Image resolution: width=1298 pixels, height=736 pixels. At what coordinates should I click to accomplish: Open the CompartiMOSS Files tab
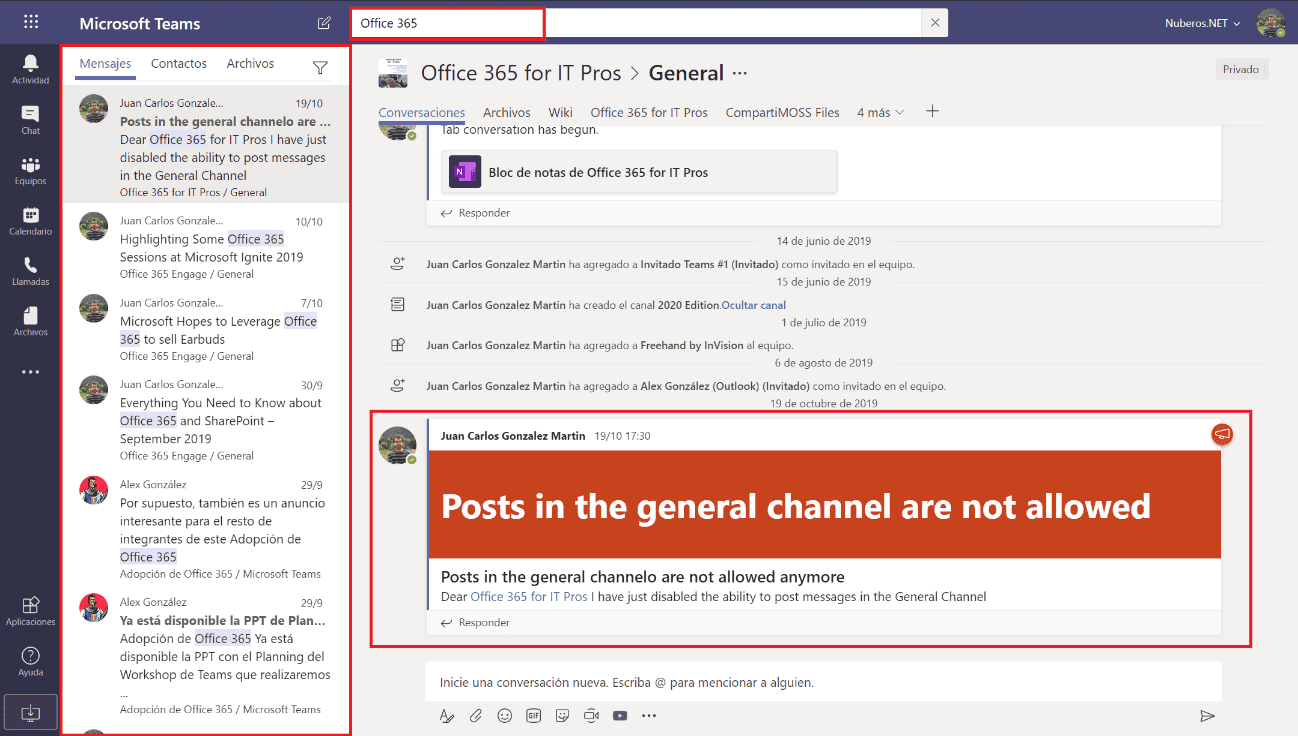tap(783, 113)
